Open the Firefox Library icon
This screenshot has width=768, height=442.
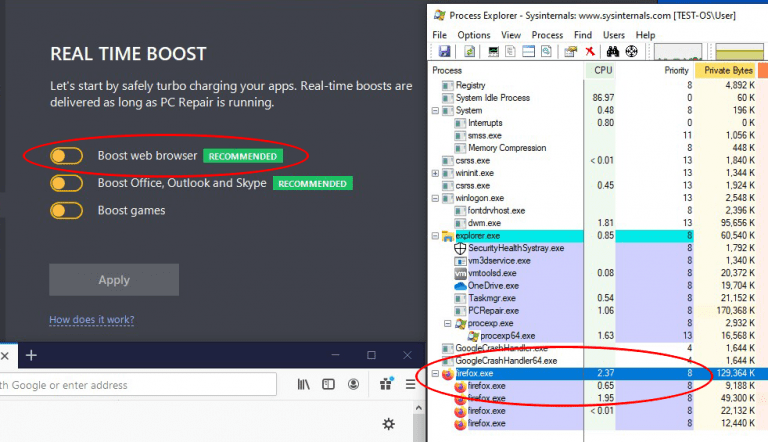[x=303, y=384]
